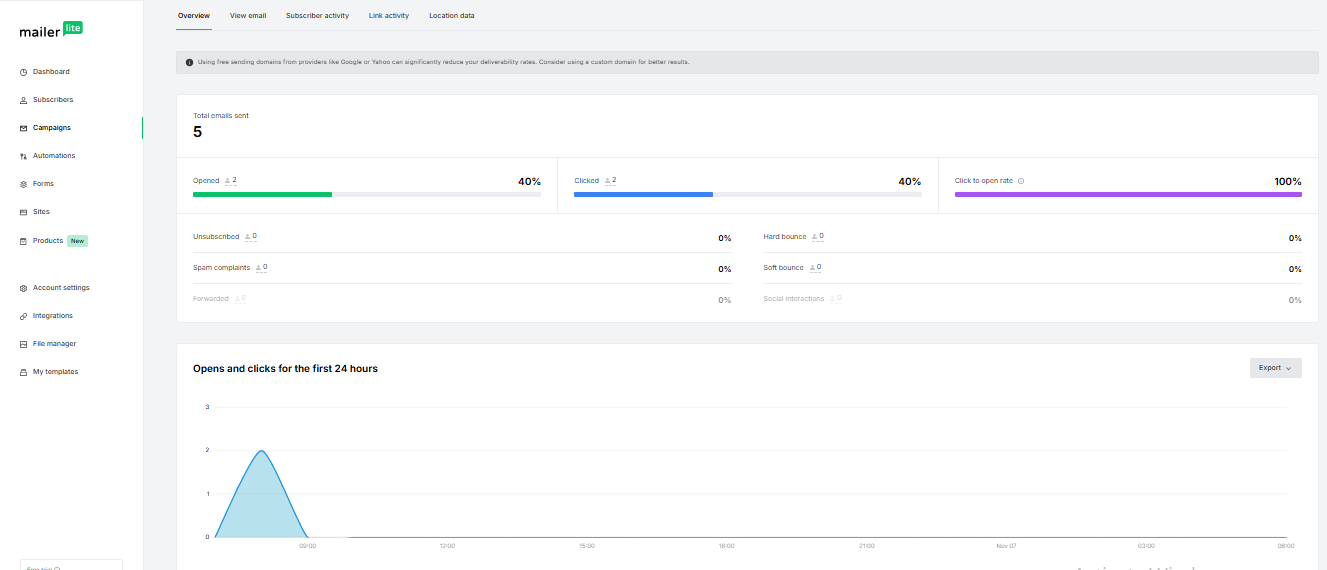Select the Location data tab
Viewport: 1327px width, 570px height.
[452, 16]
